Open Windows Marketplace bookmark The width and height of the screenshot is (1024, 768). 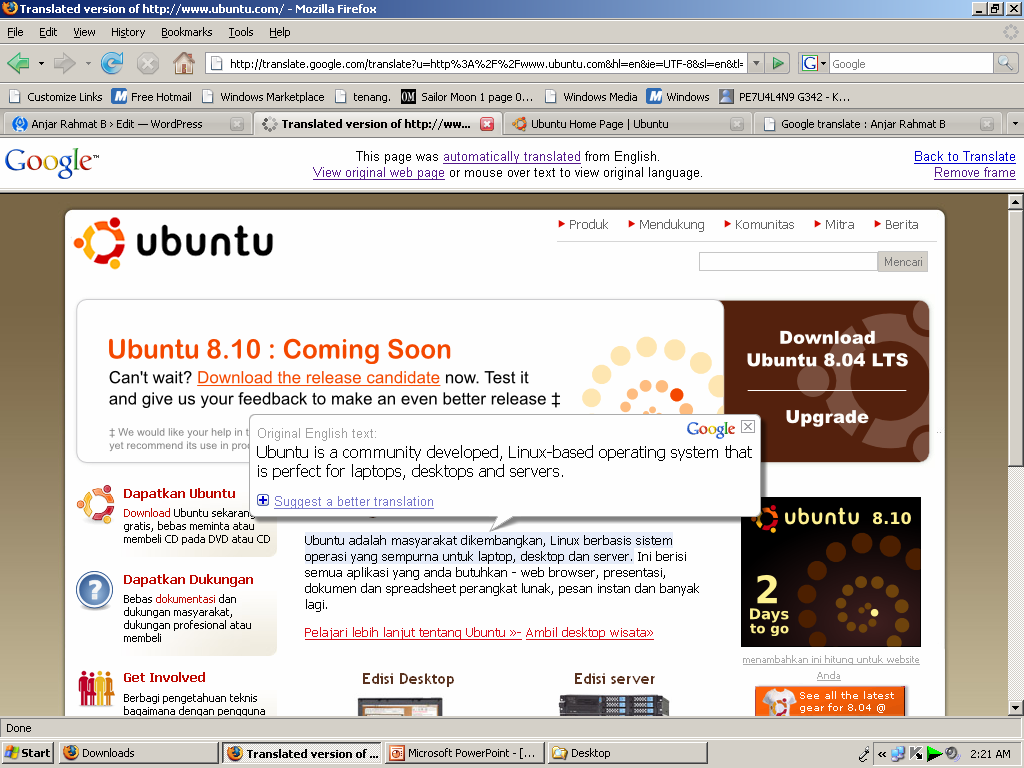click(263, 97)
